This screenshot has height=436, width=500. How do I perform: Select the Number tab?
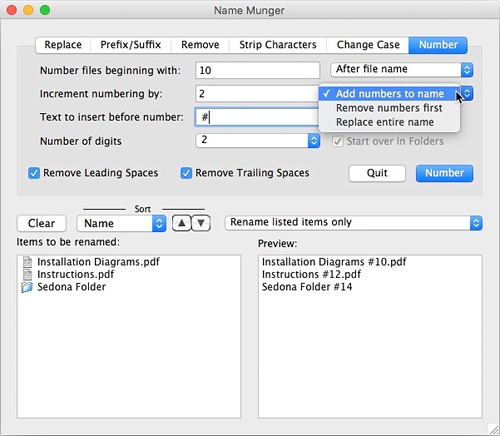coord(438,45)
